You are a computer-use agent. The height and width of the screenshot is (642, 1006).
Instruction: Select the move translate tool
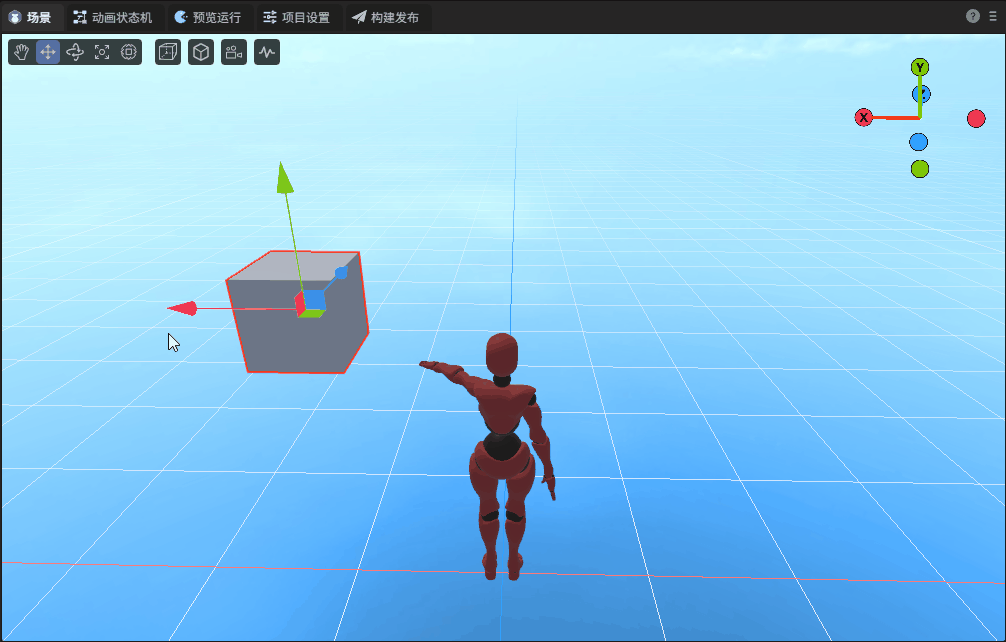(48, 52)
